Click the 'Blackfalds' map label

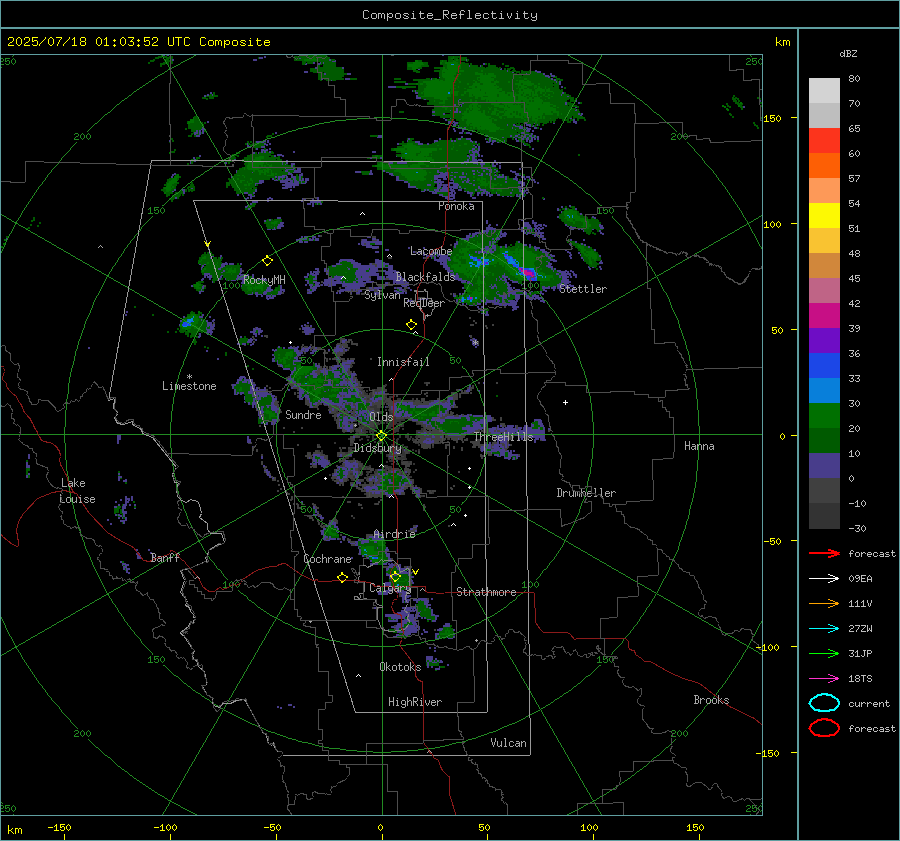(425, 277)
